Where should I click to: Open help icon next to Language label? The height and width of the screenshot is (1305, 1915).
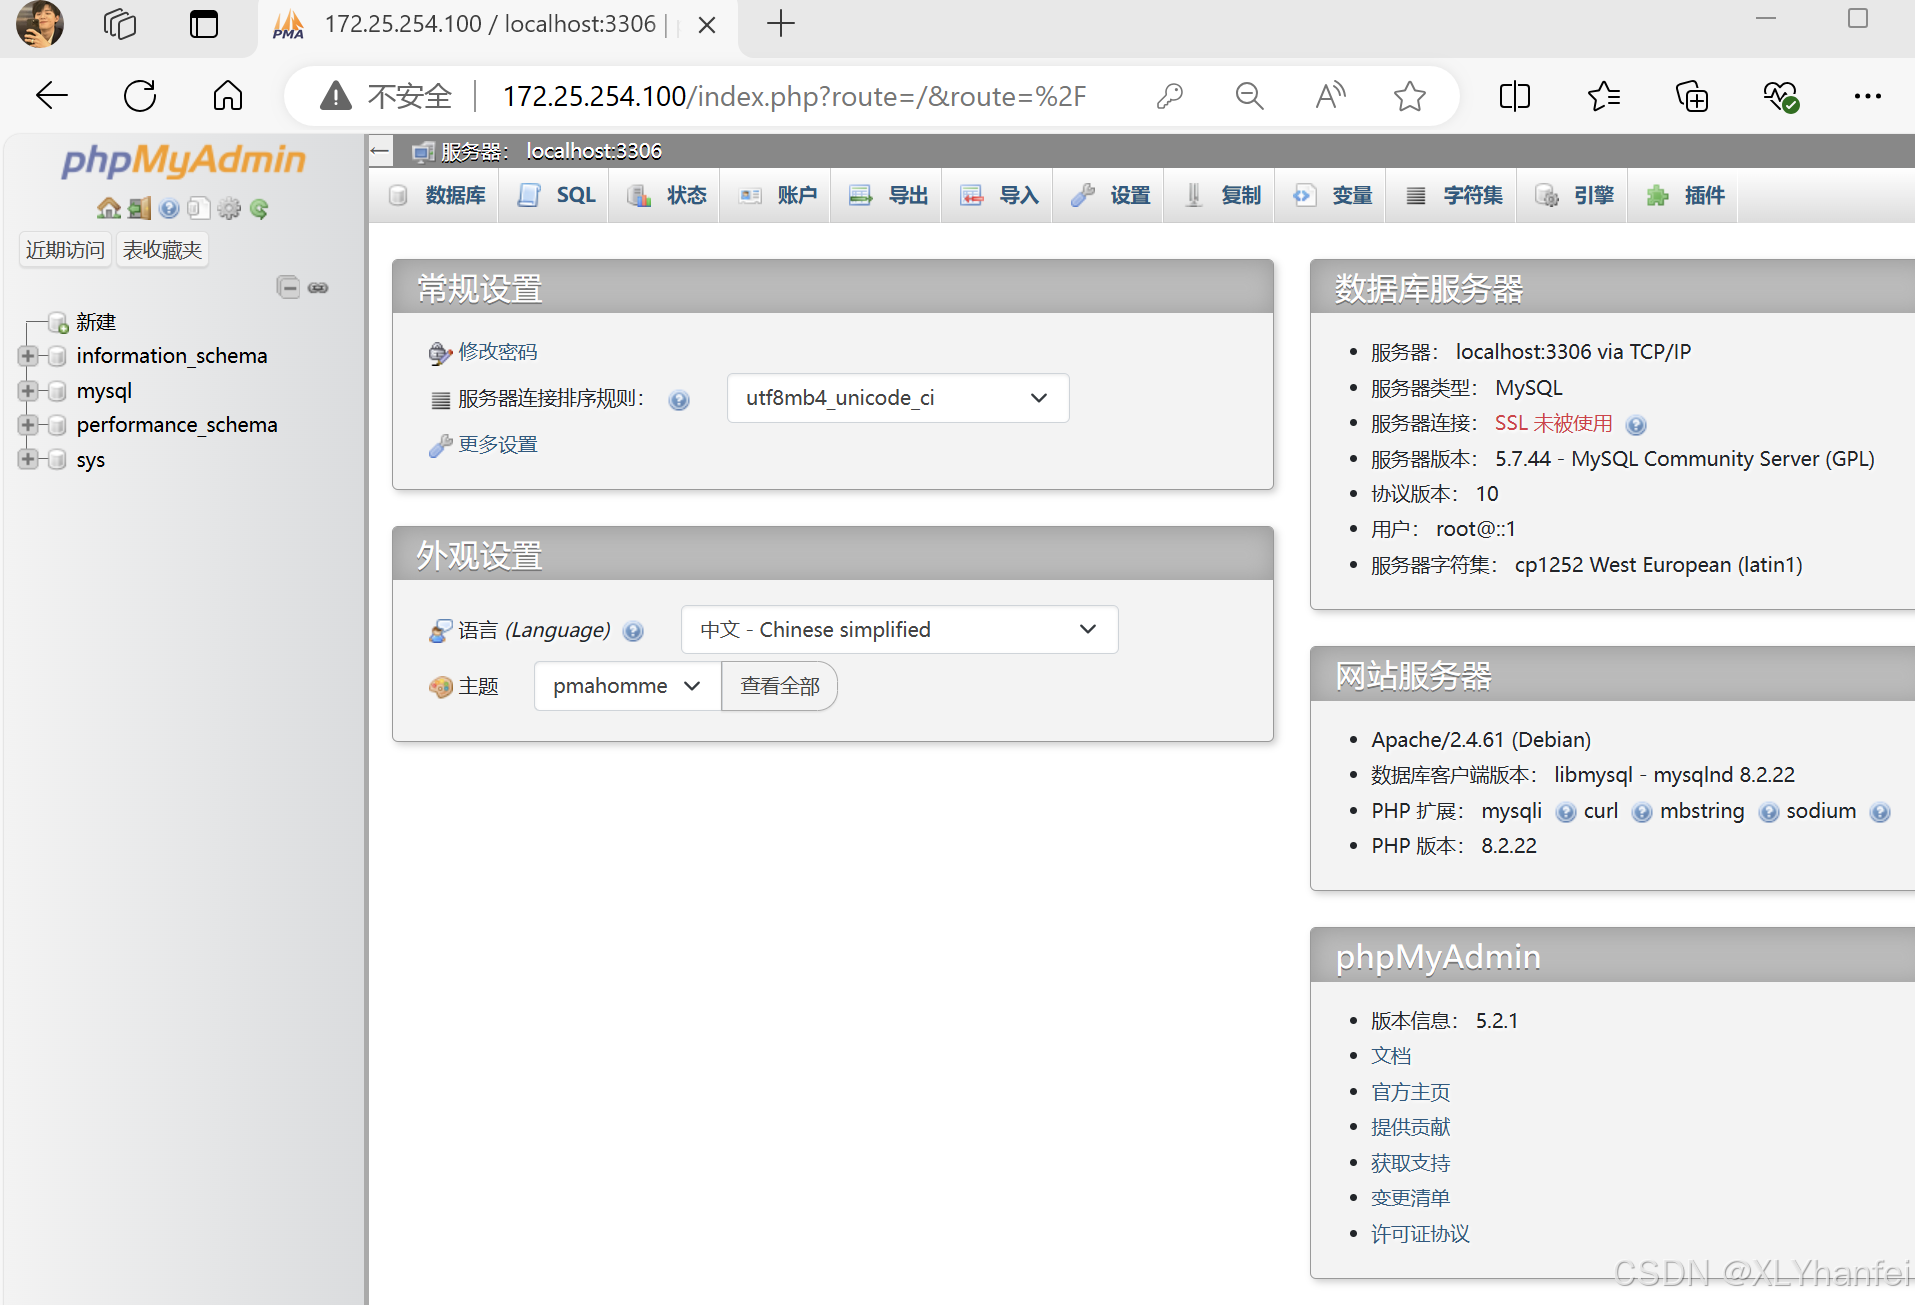[x=633, y=631]
